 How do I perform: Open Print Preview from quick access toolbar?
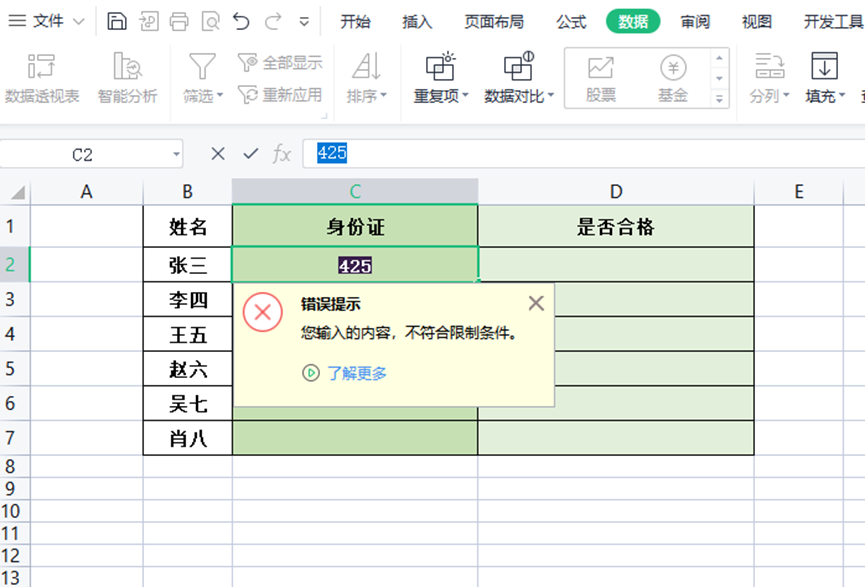pyautogui.click(x=210, y=21)
